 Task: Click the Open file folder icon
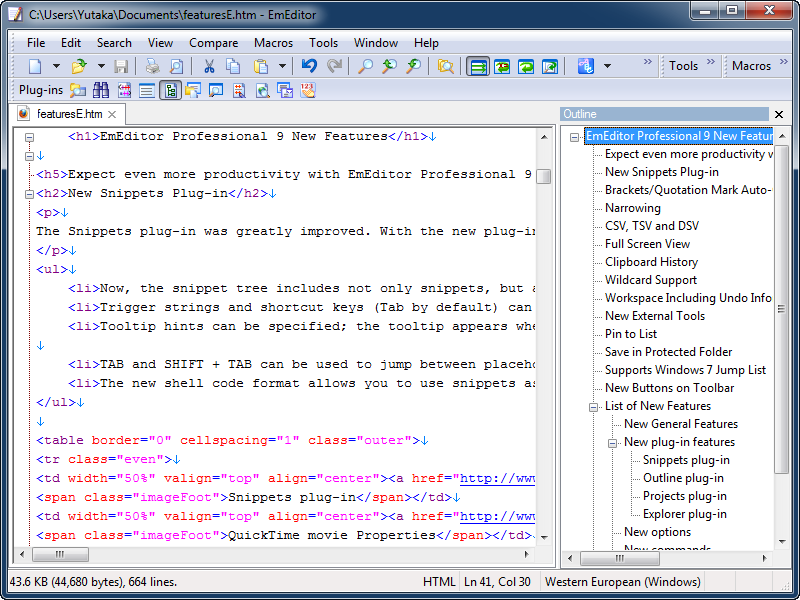click(79, 66)
